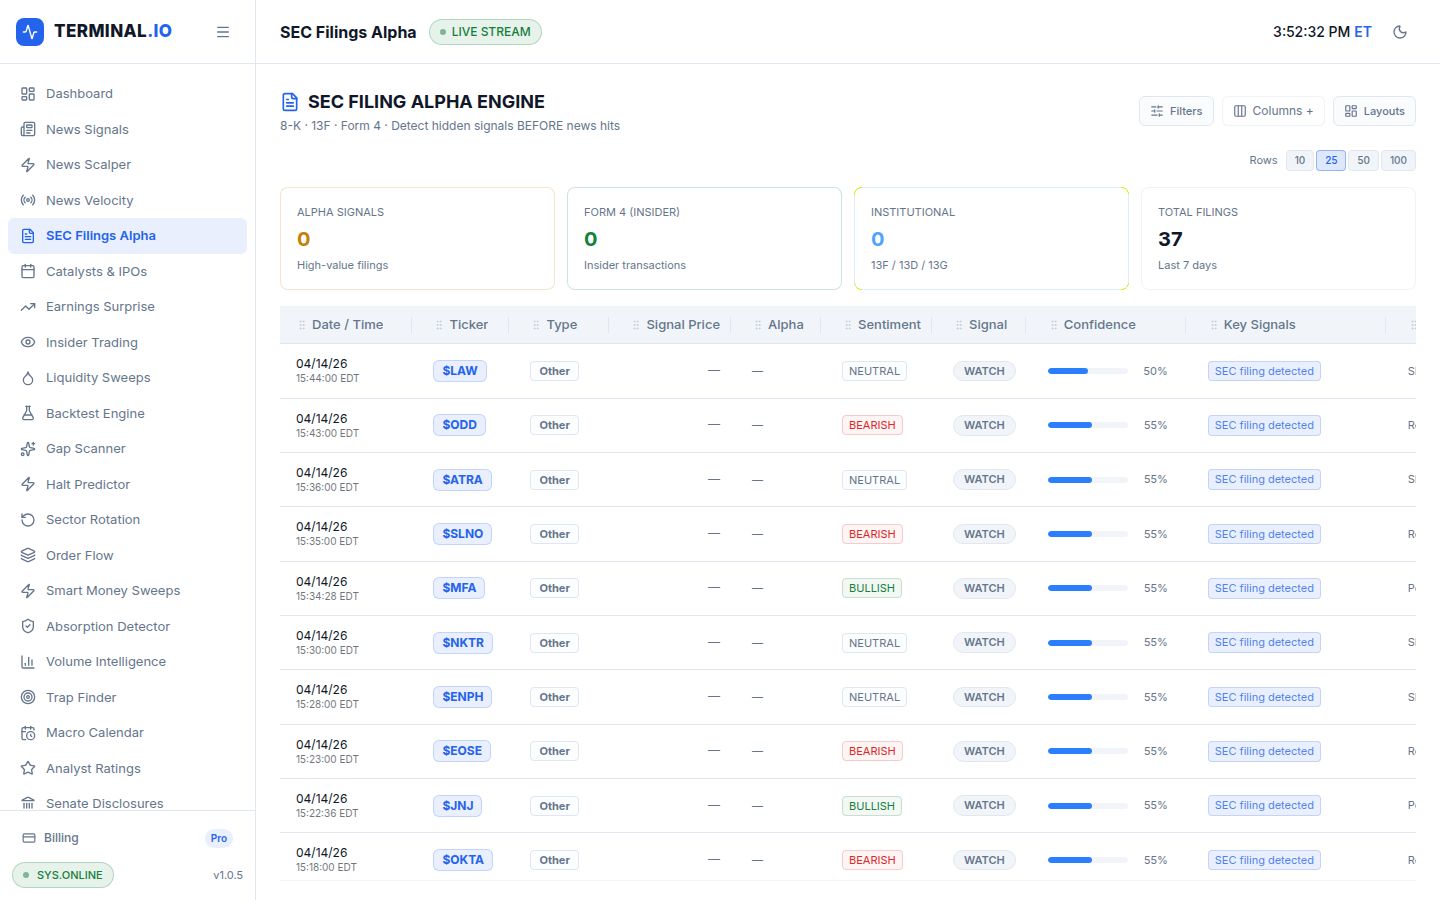Click the confidence bar in $LAW row
The width and height of the screenshot is (1440, 900).
pos(1088,371)
